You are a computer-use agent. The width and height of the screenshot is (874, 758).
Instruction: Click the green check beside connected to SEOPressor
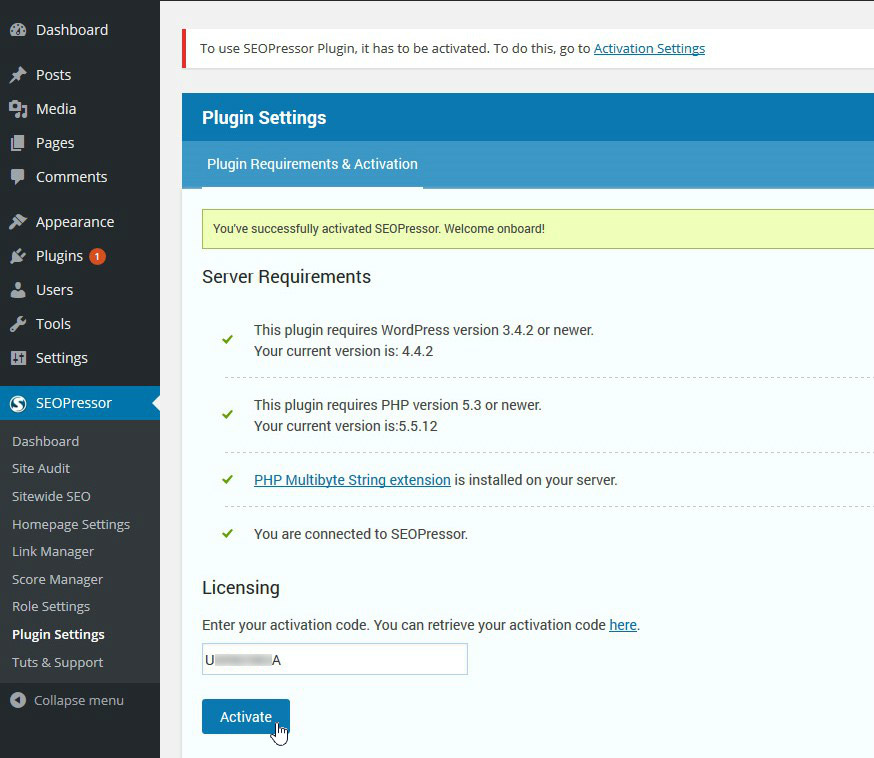click(x=227, y=533)
